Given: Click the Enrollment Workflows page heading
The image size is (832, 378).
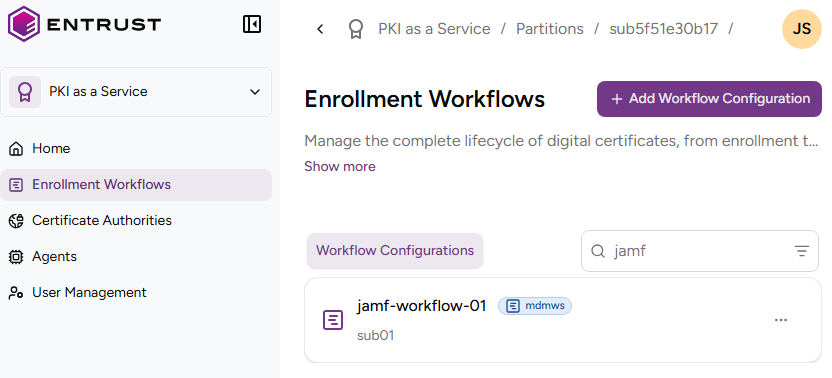Looking at the screenshot, I should pos(424,99).
